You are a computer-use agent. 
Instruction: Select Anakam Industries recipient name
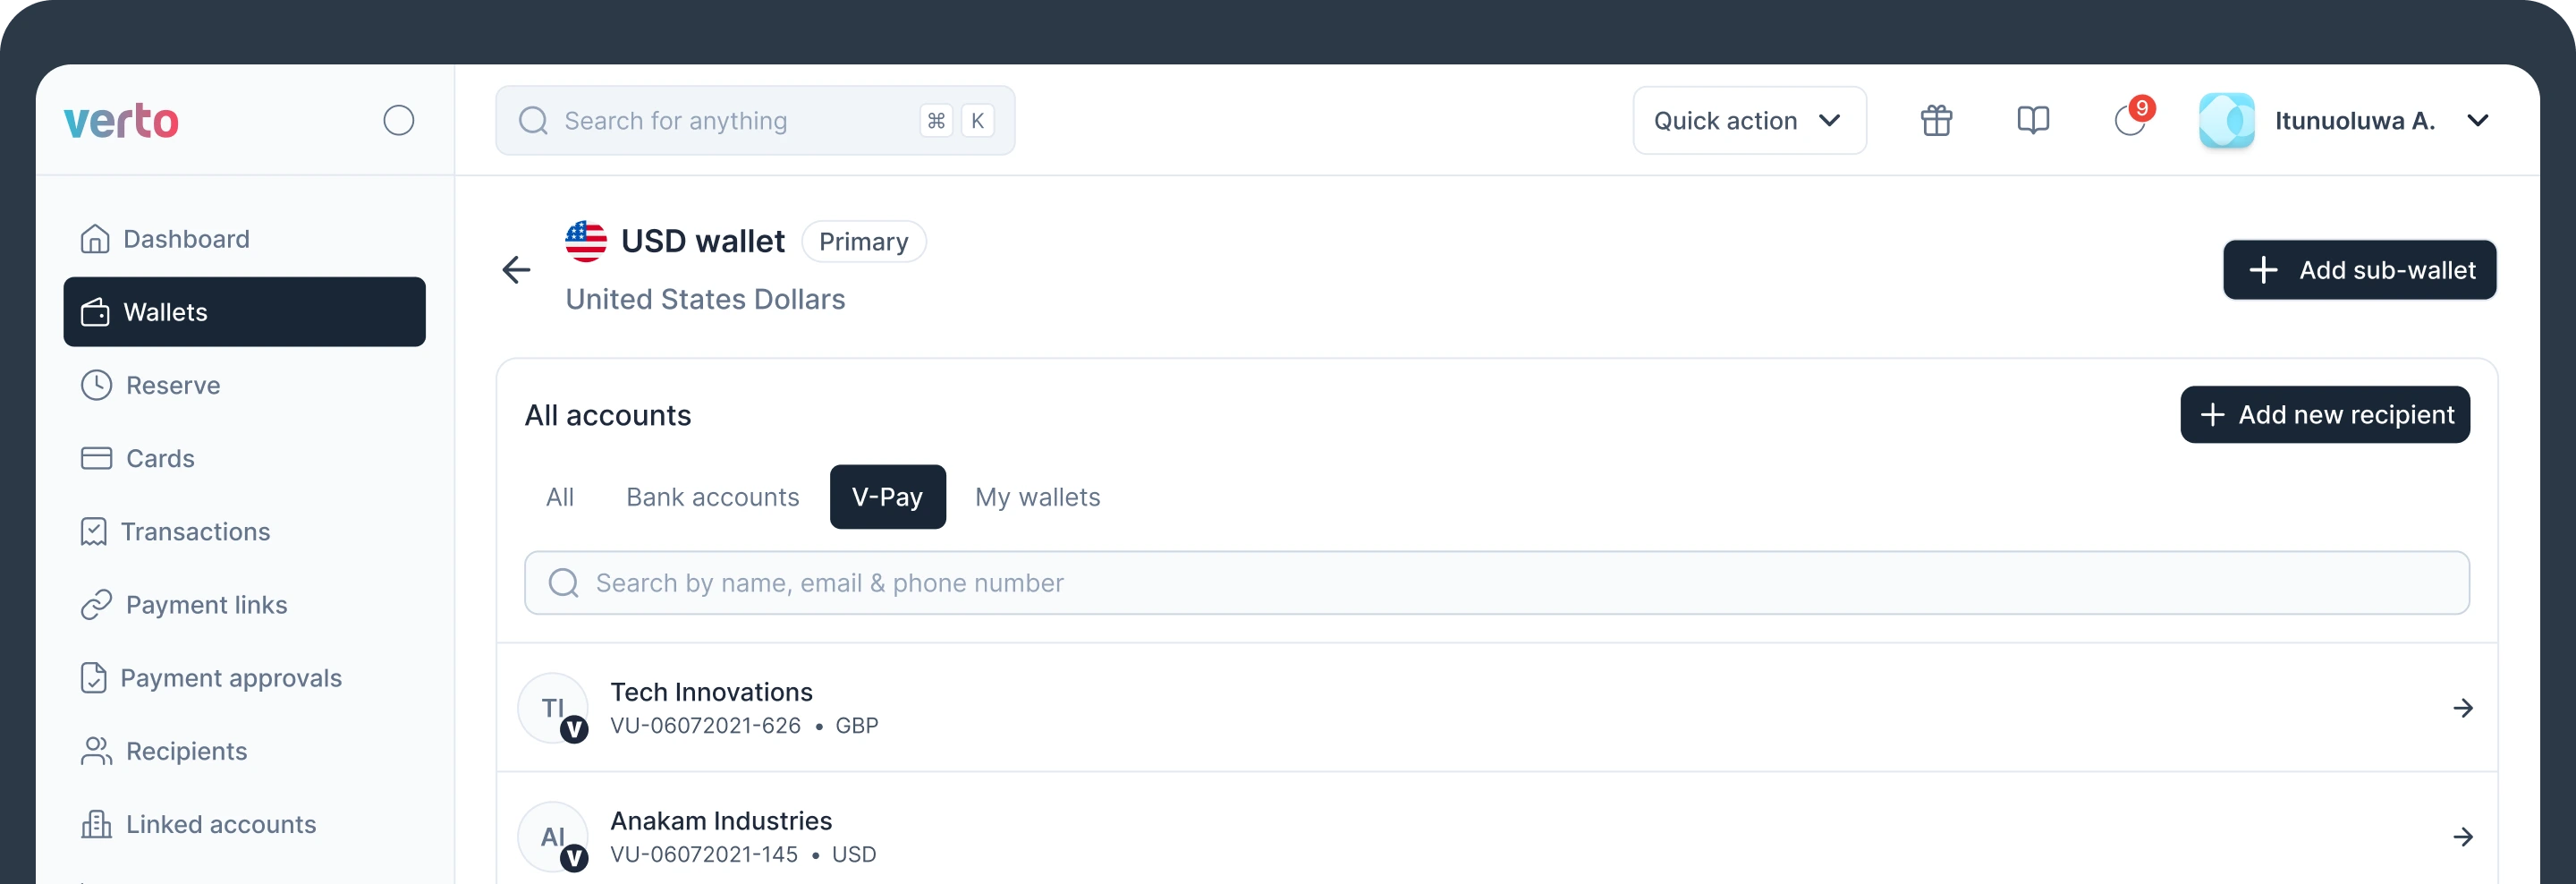[x=721, y=821]
